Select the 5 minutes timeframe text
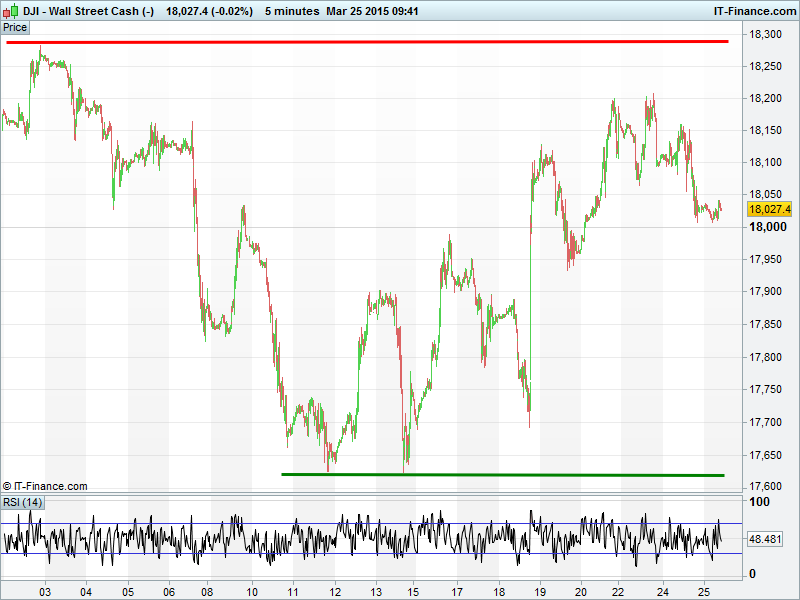The image size is (800, 600). click(292, 11)
